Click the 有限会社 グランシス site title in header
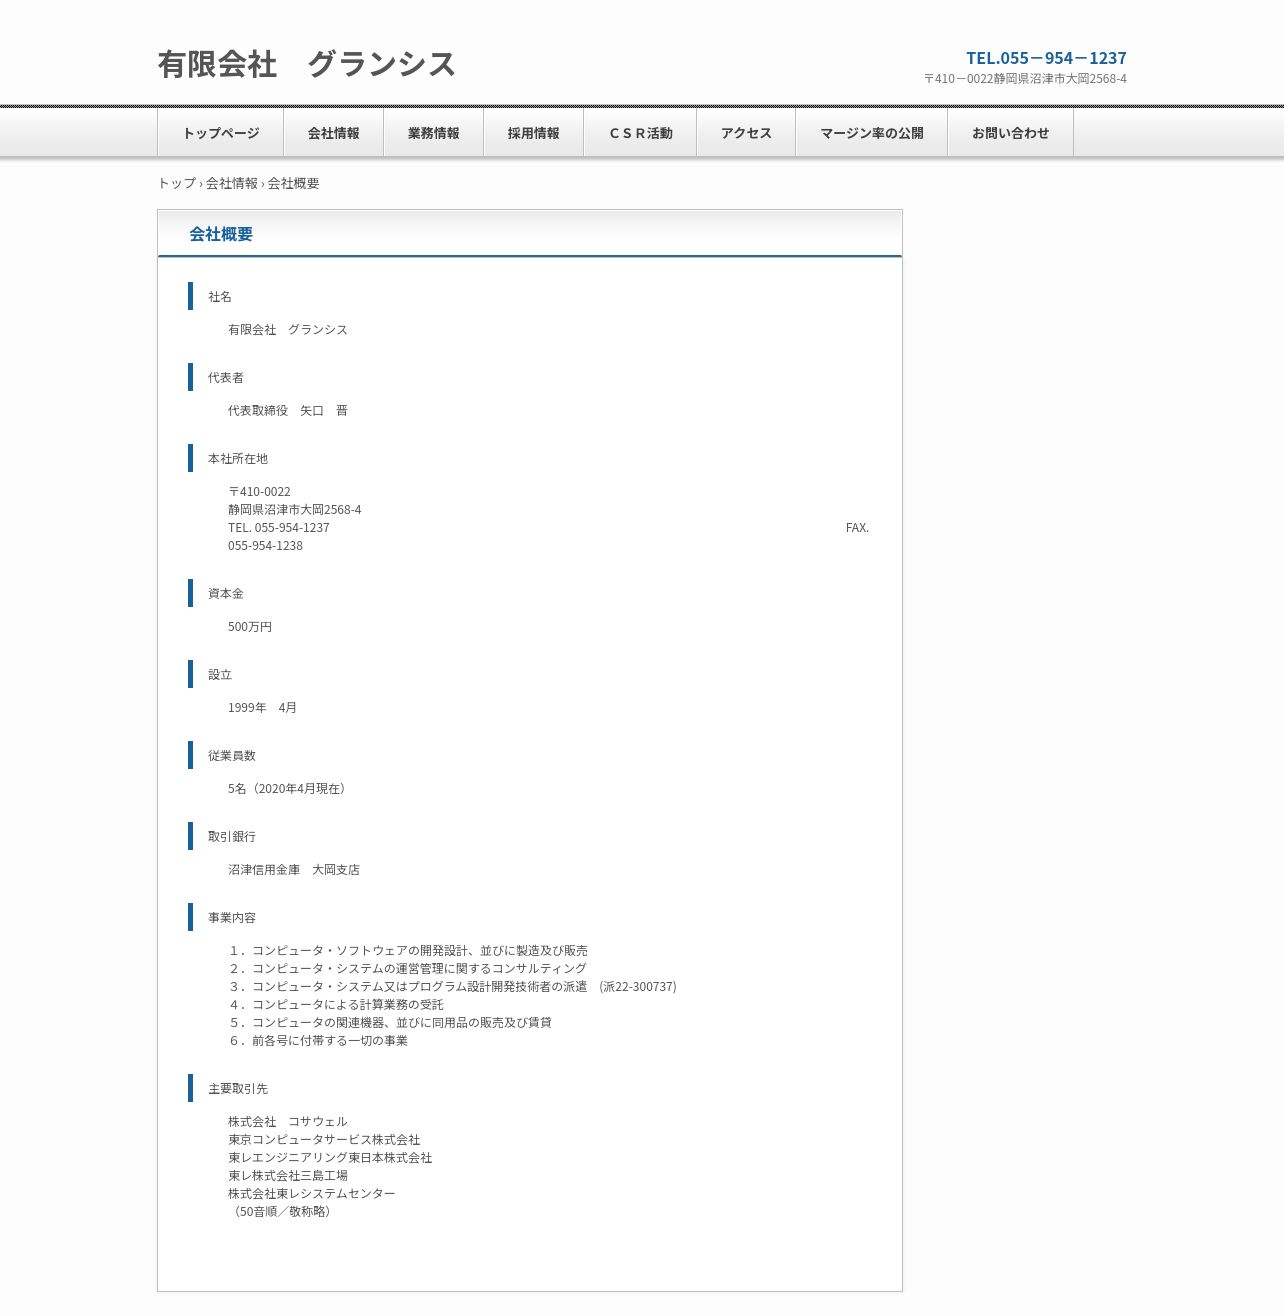1284x1316 pixels. (306, 64)
